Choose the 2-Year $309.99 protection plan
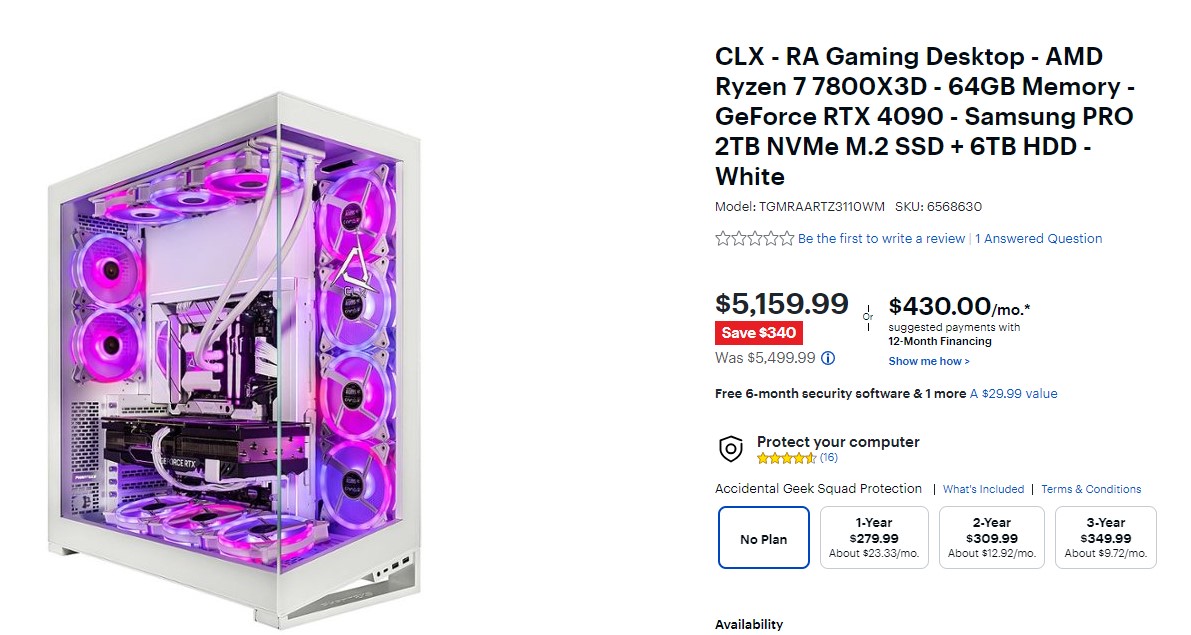The image size is (1191, 635). [x=991, y=538]
